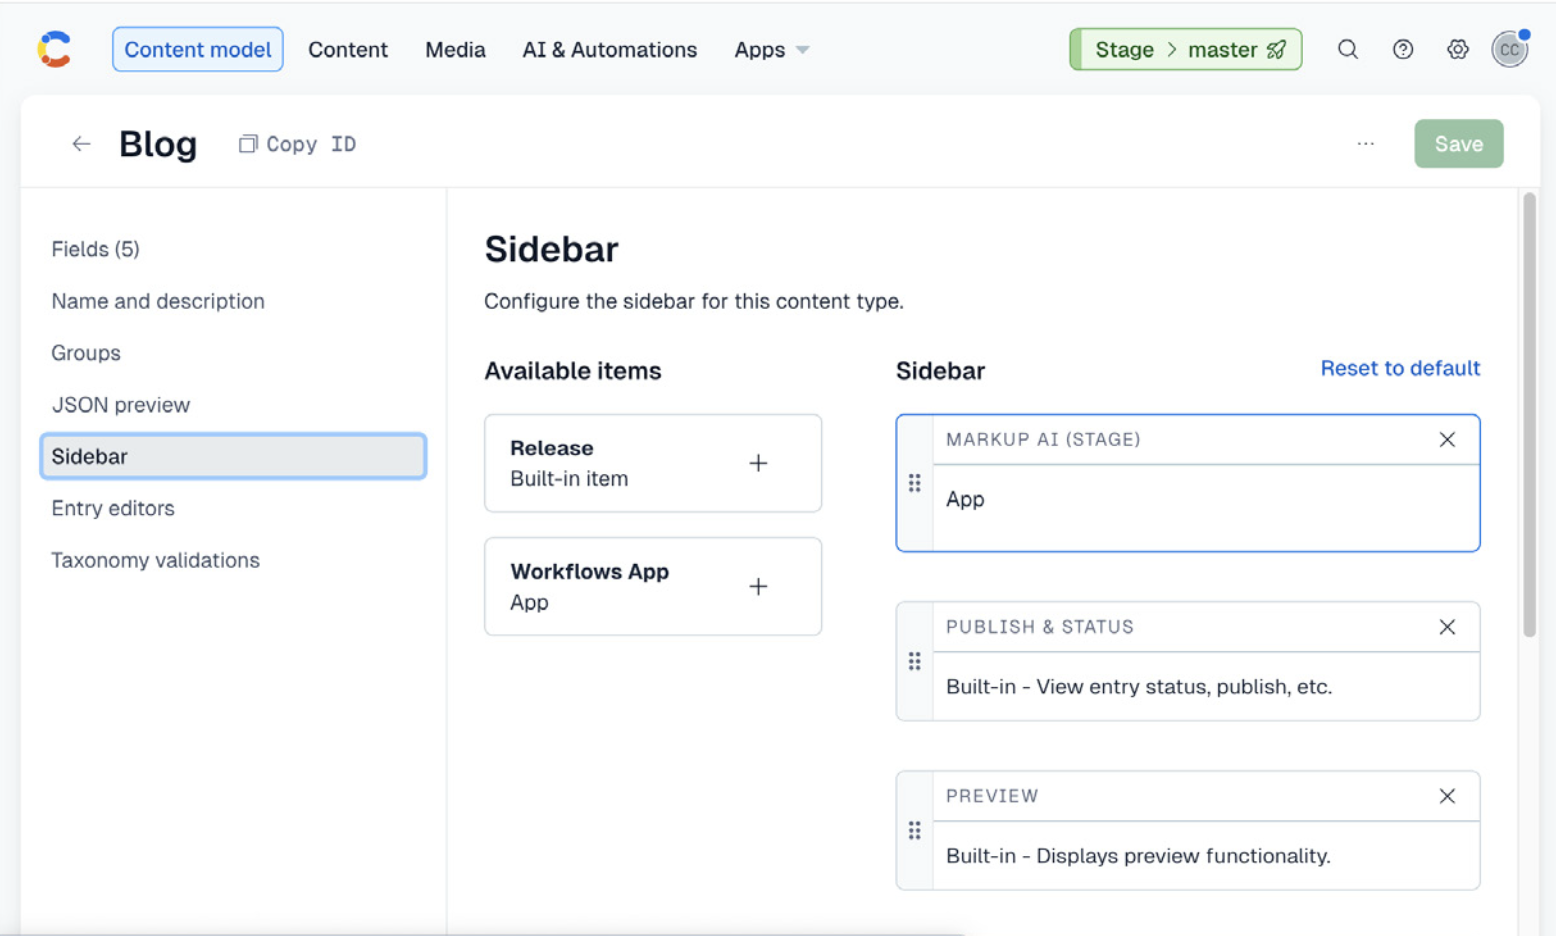Remove Publish & Status from the sidebar
This screenshot has height=936, width=1556.
click(x=1447, y=627)
